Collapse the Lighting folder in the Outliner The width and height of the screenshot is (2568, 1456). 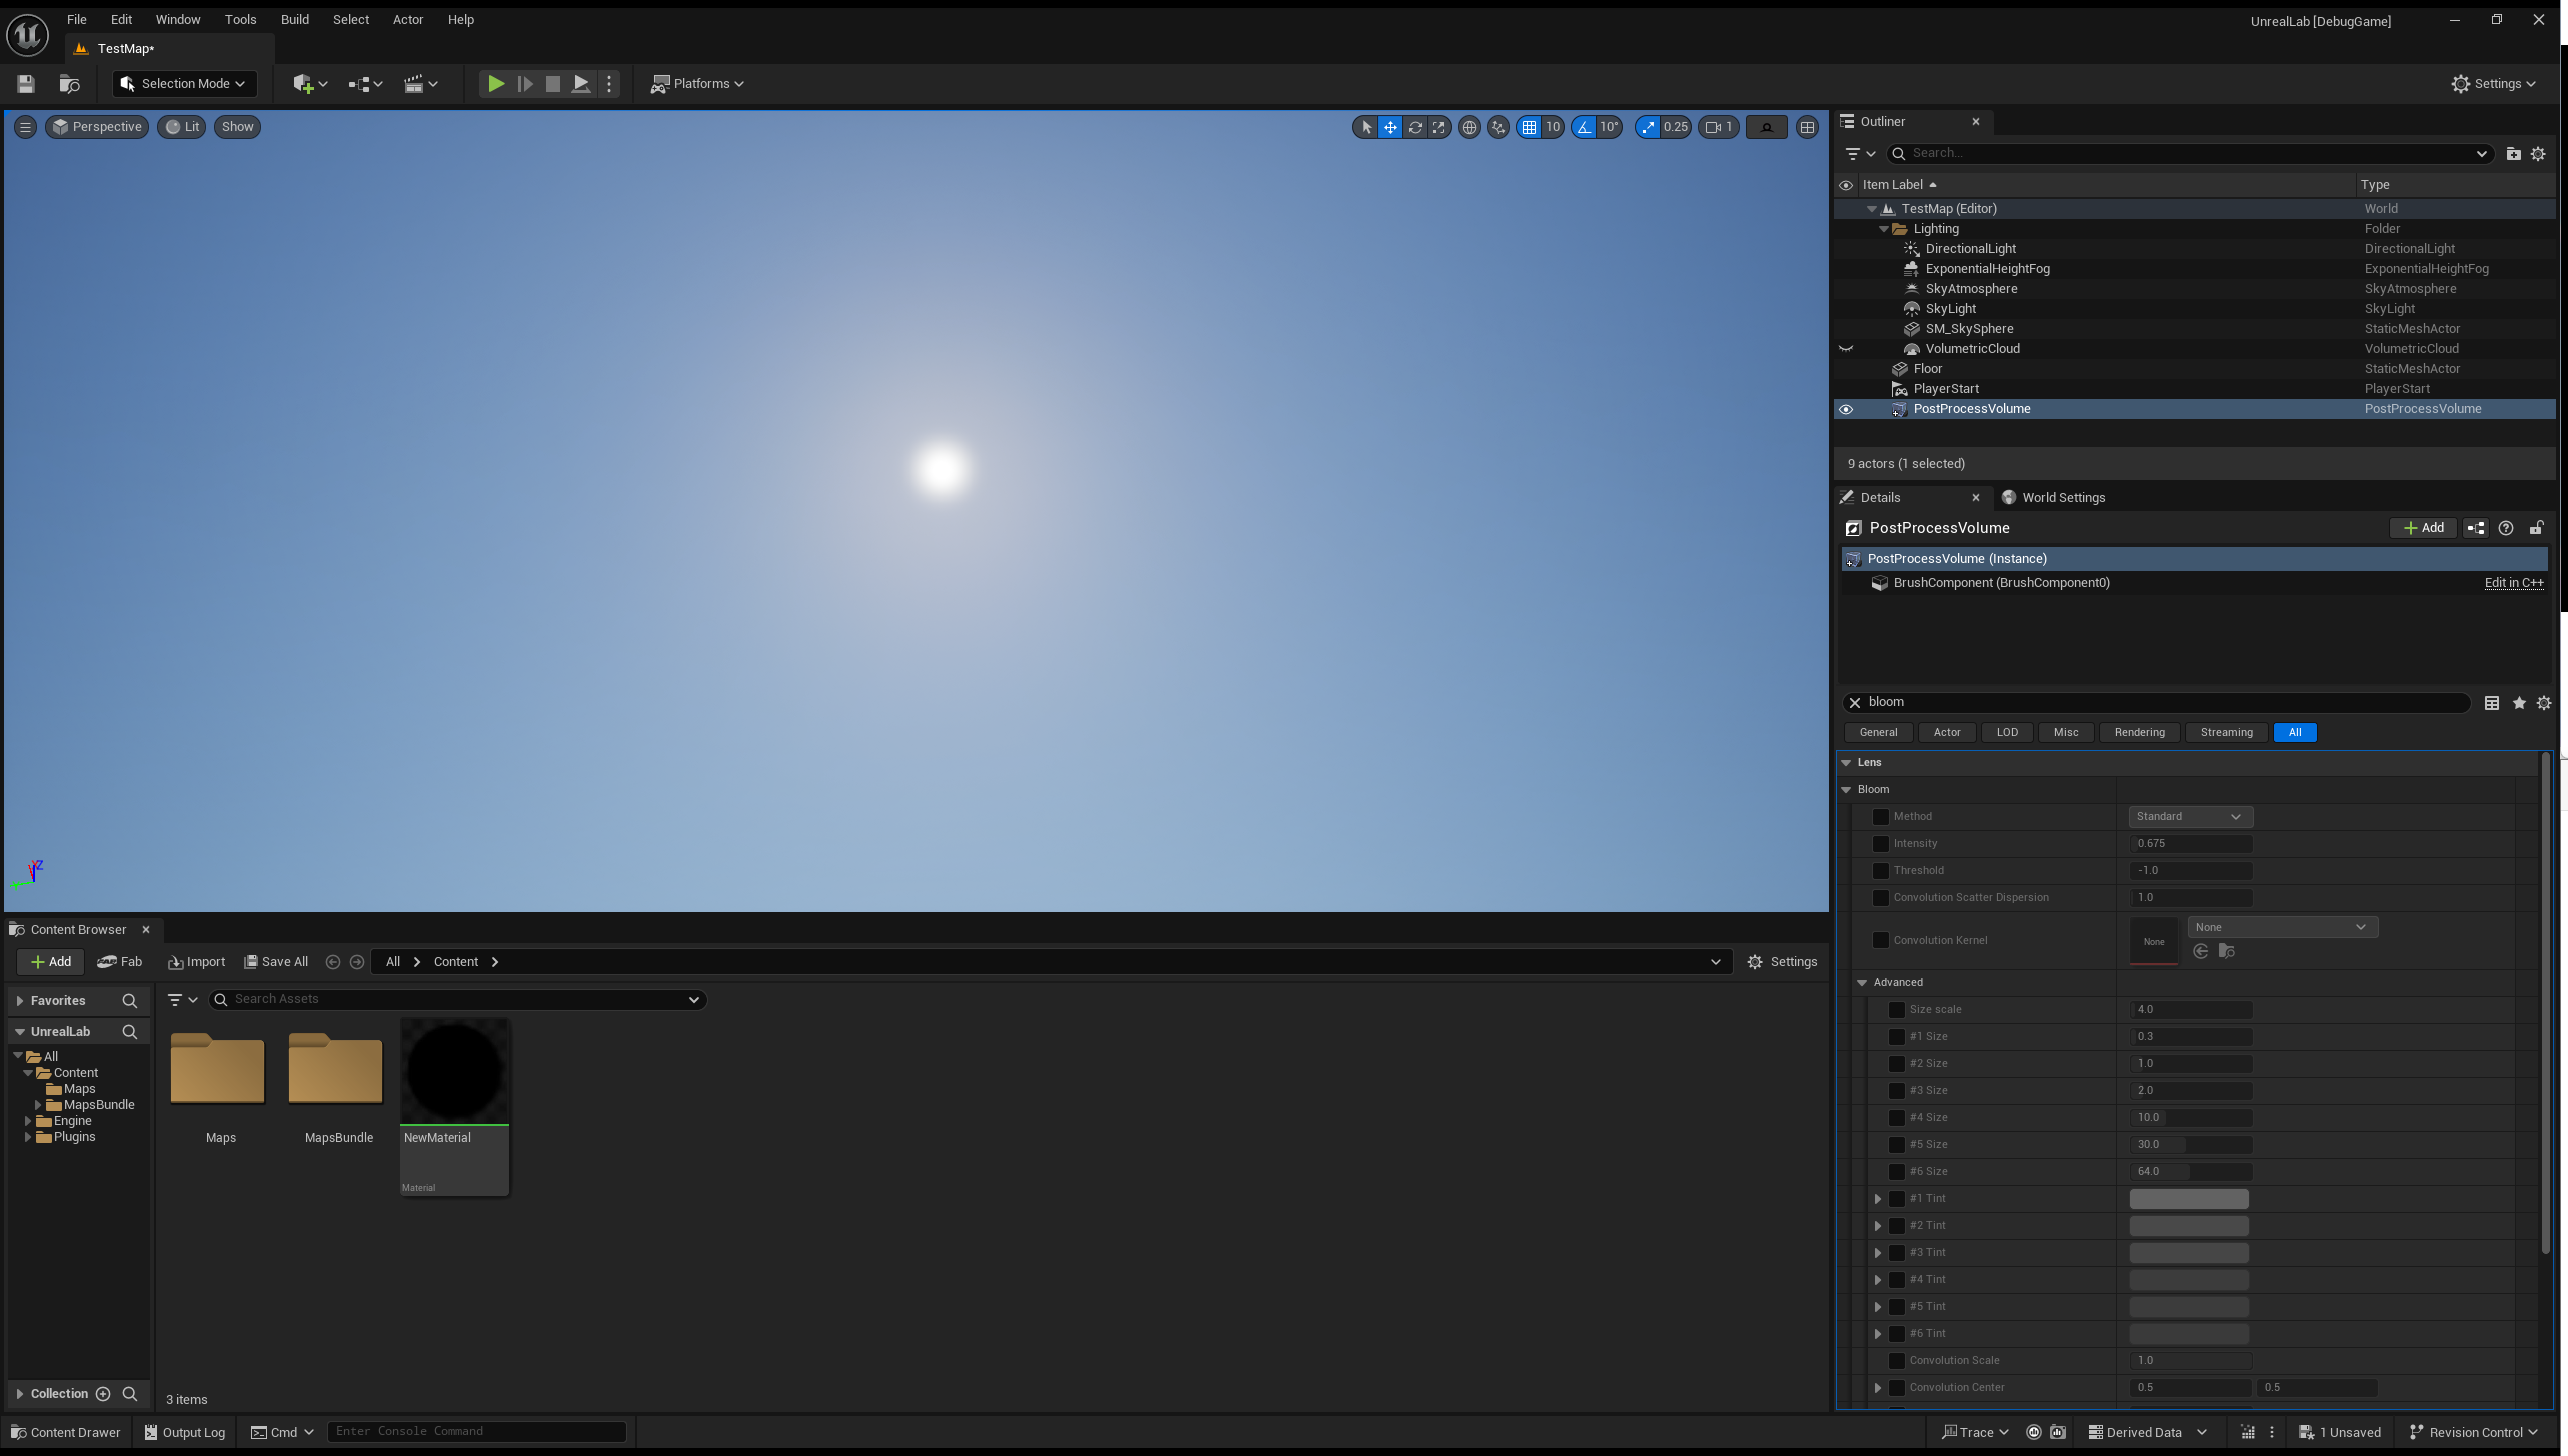1884,228
